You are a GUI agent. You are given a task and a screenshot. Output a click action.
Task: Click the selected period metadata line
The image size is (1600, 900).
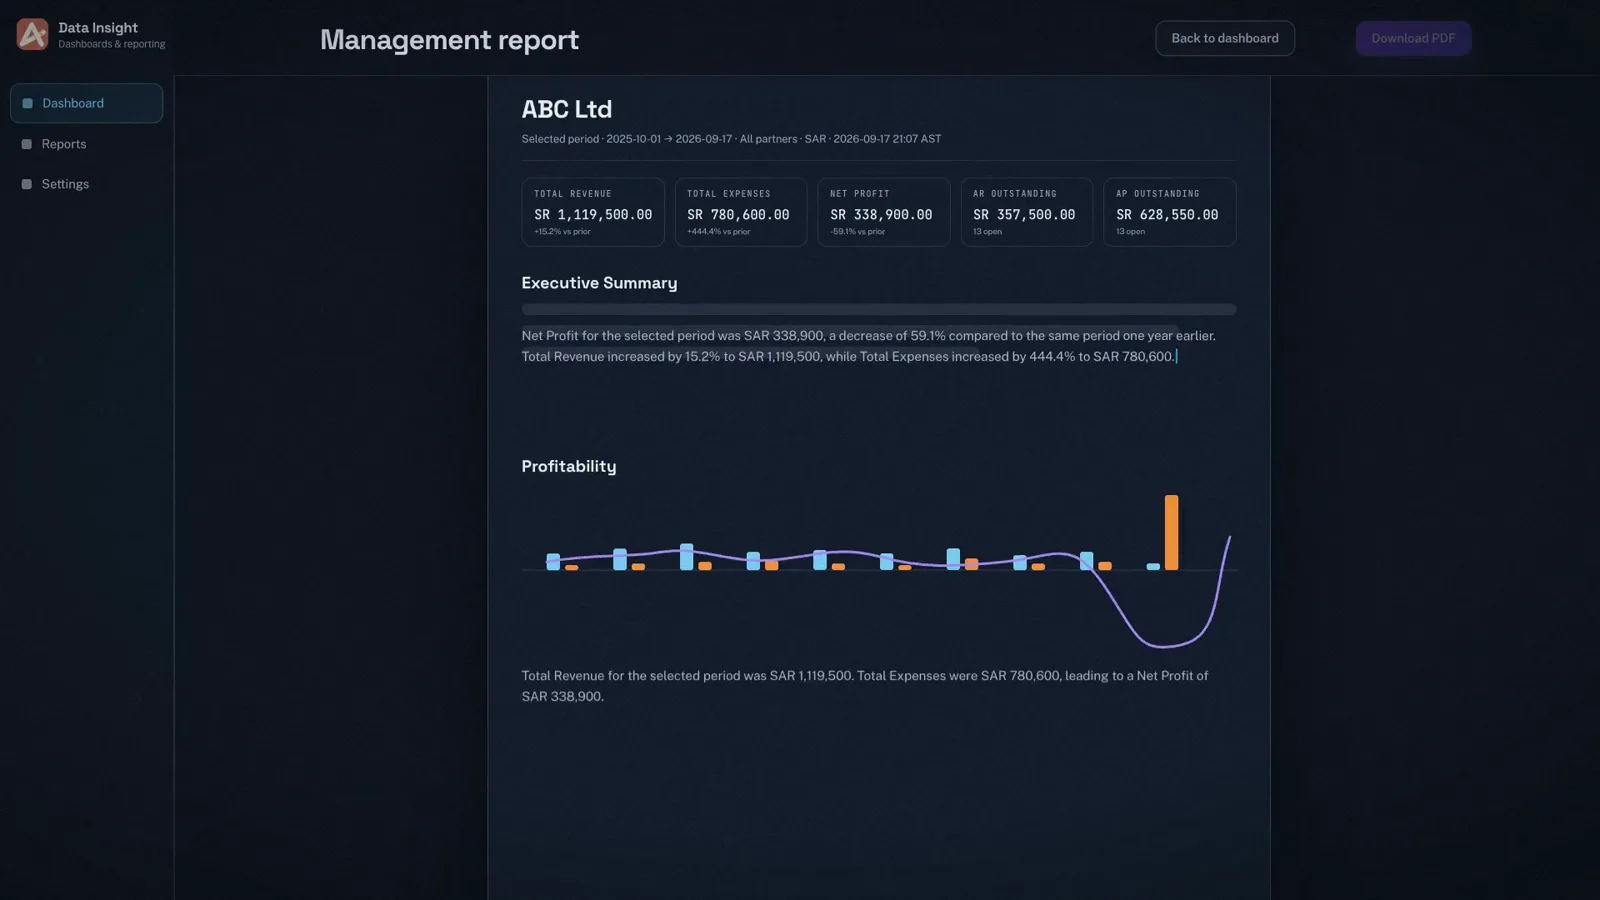[x=731, y=139]
